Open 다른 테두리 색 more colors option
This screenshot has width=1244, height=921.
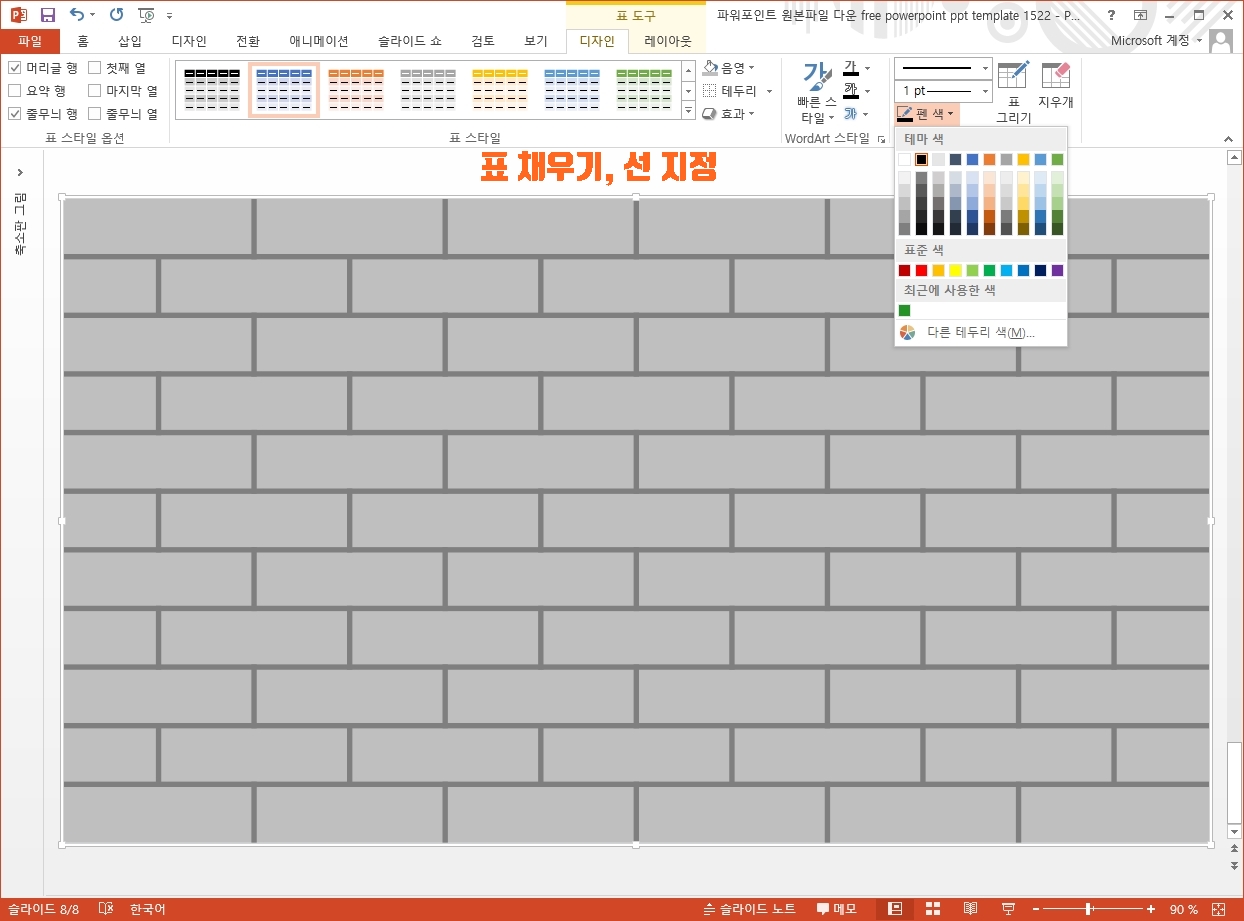coord(980,332)
